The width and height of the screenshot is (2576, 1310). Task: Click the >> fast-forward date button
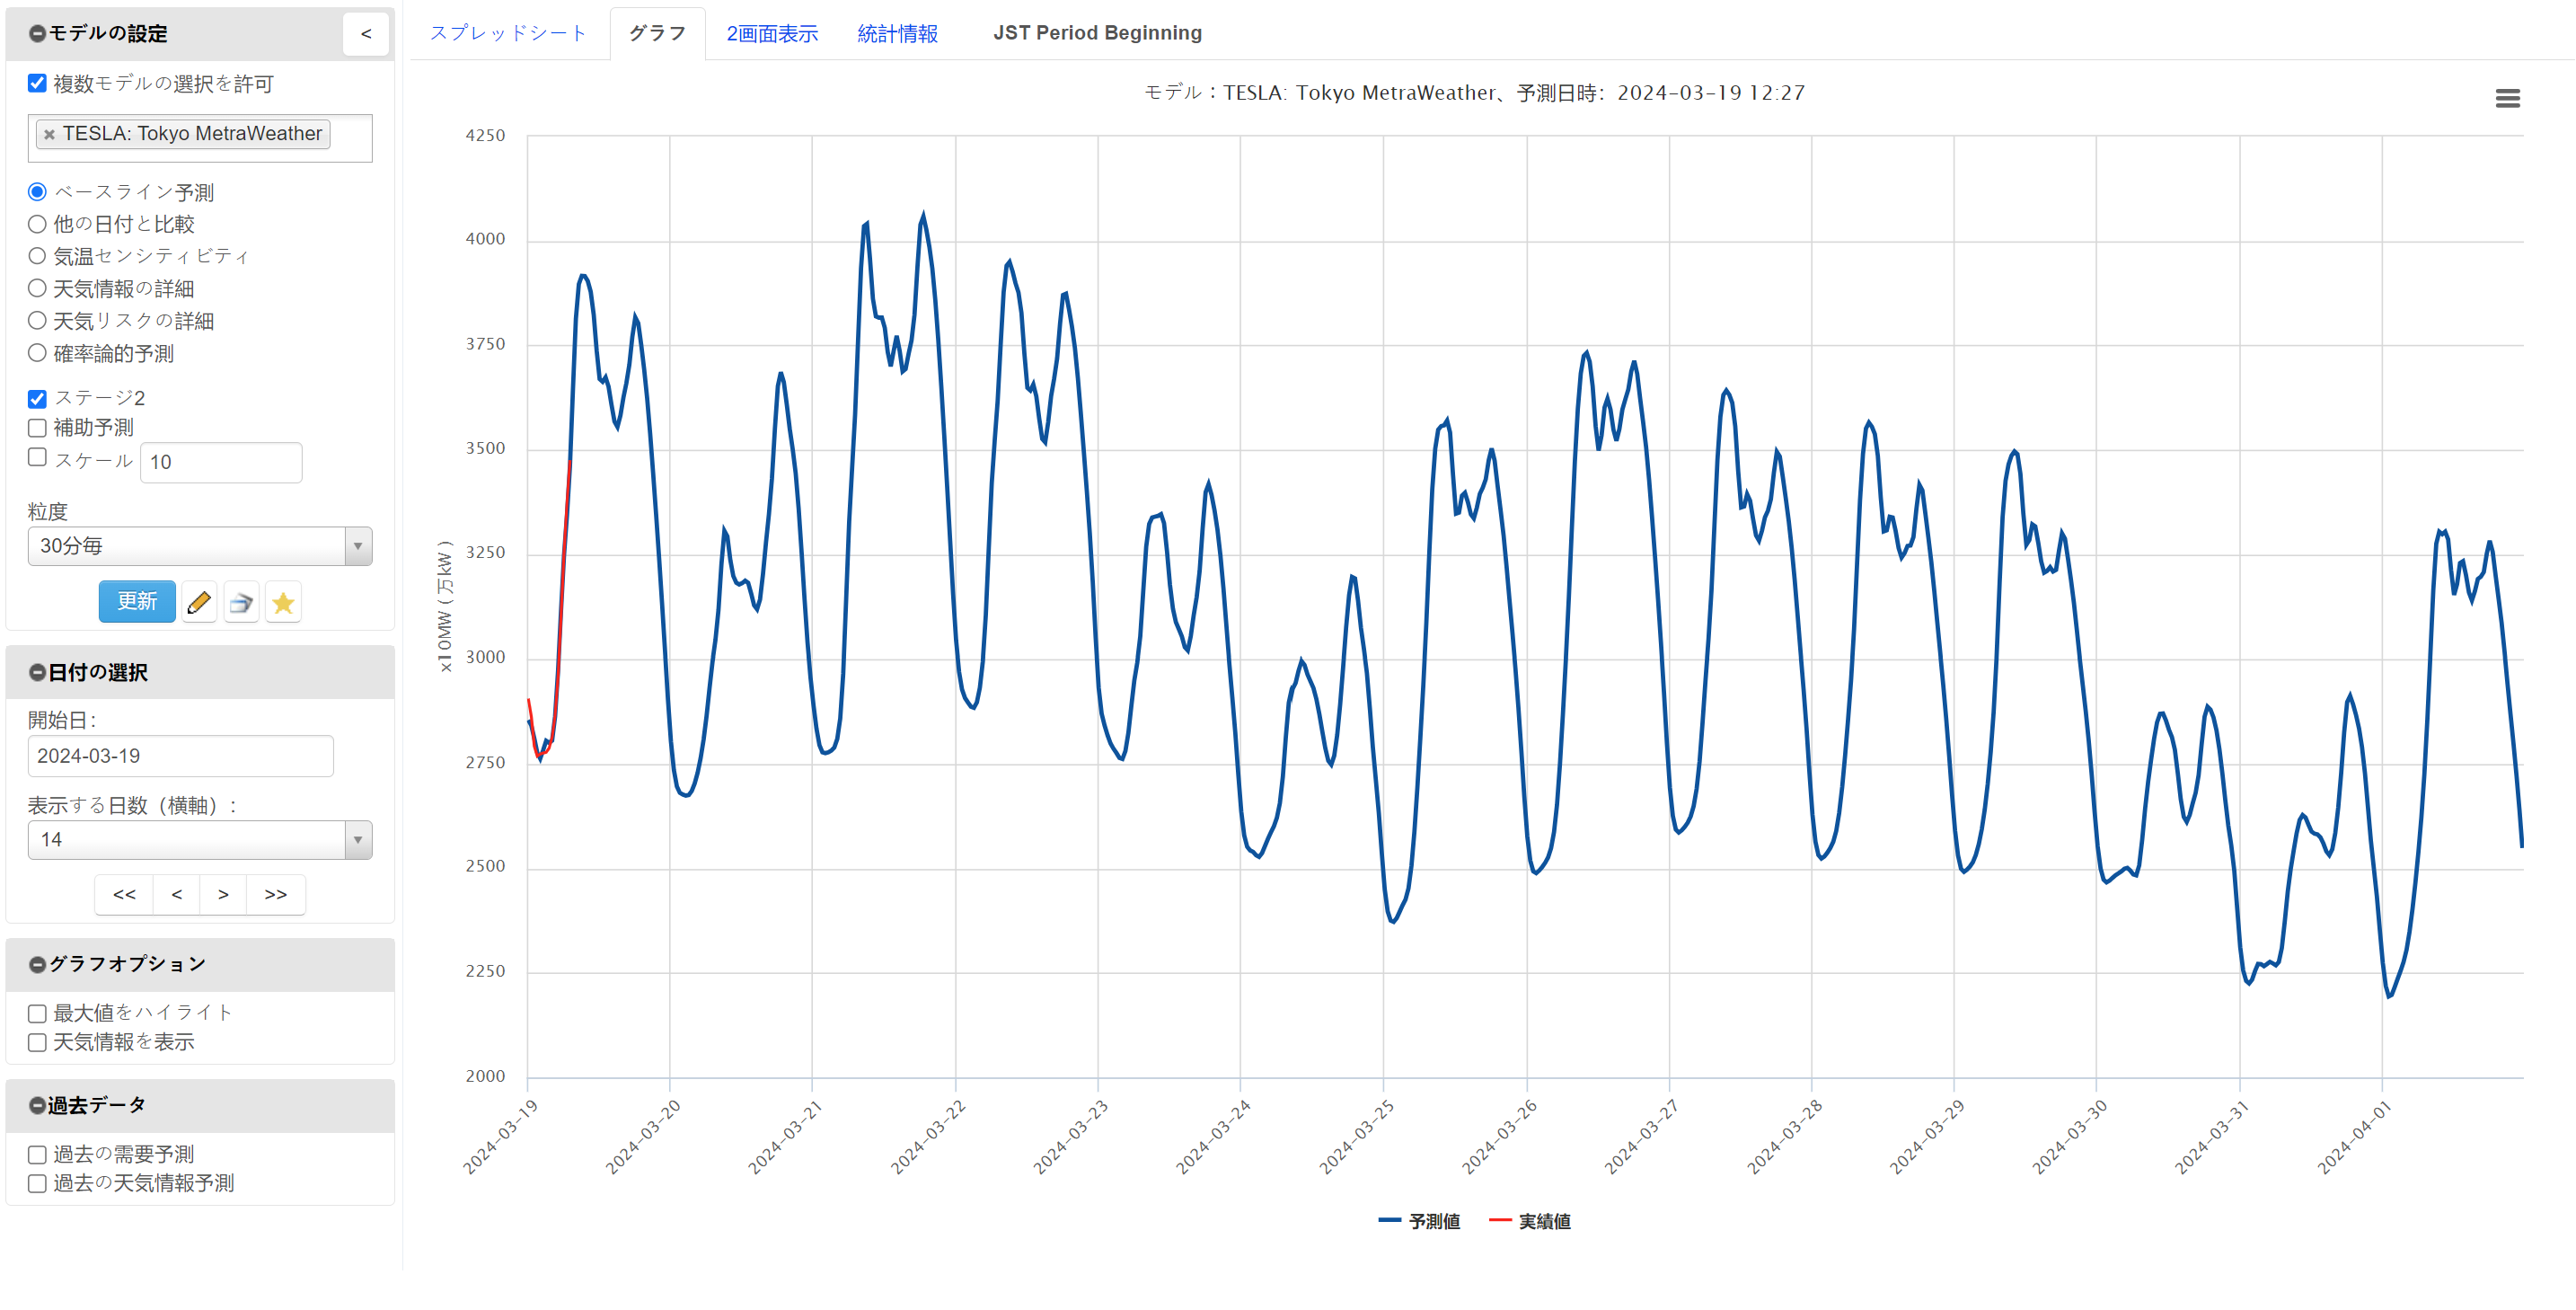[x=275, y=894]
